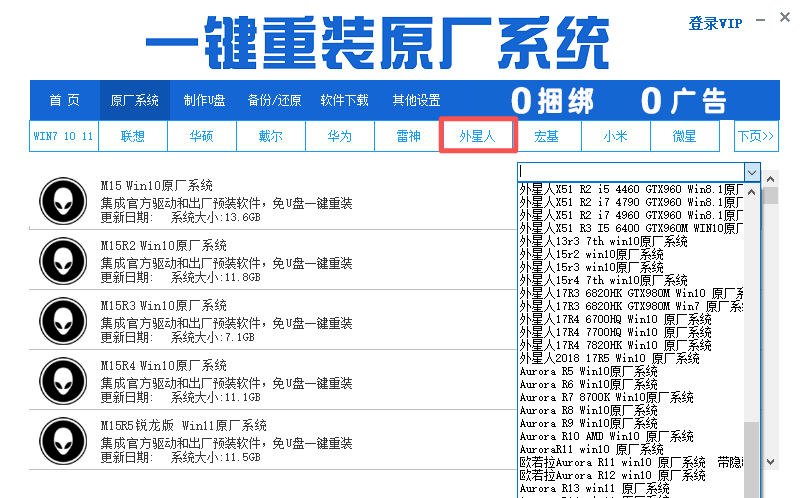Screen dimensions: 808x498
Task: Choose 外星人17R3 6820HK Win7 option
Action: tap(631, 306)
